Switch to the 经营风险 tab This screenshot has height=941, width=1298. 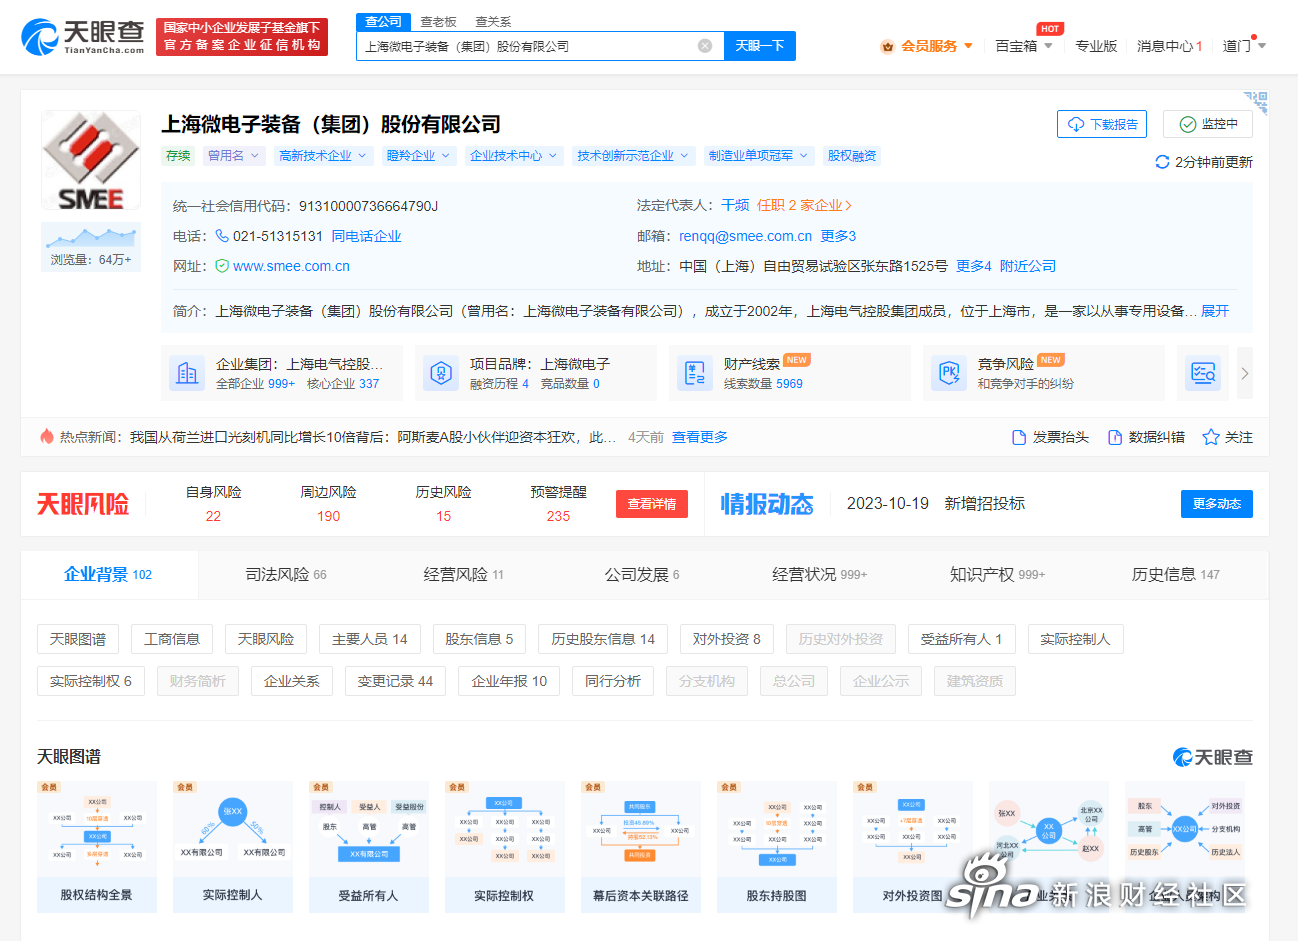(464, 574)
